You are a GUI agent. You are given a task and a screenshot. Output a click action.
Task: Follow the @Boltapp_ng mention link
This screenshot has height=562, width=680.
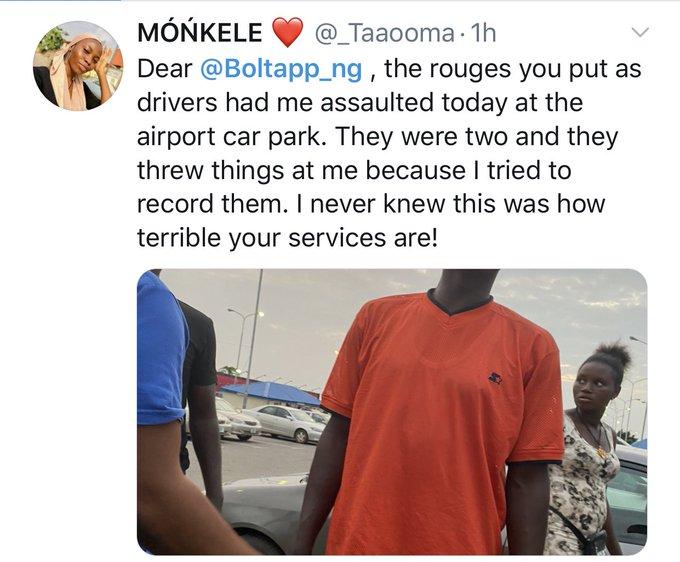281,69
